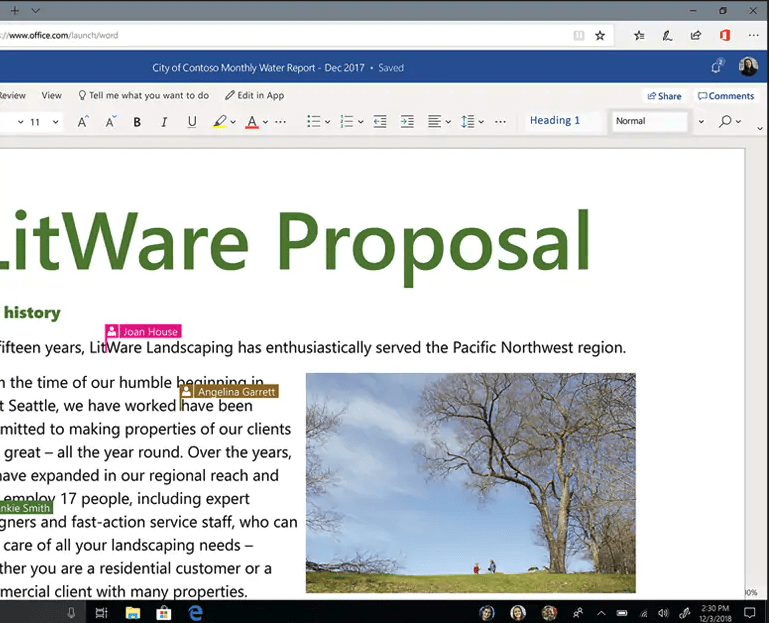The image size is (769, 623).
Task: Click the add notes pen icon
Action: 667,35
